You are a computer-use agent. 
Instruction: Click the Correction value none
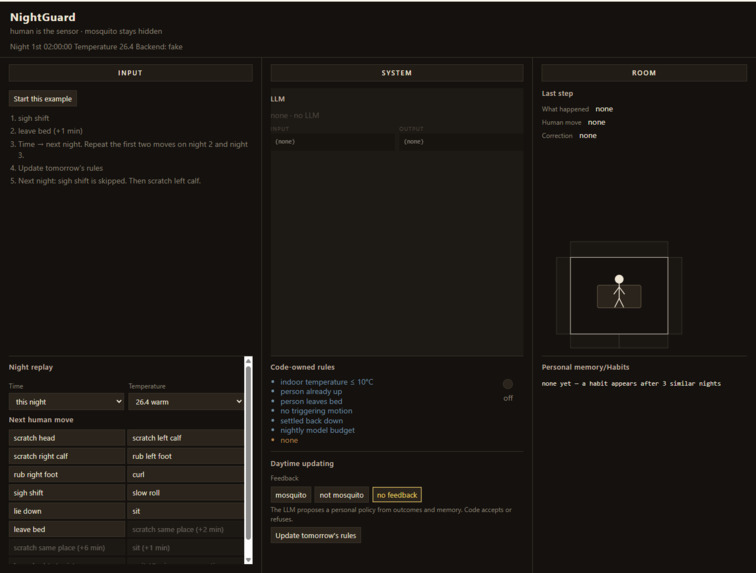tap(587, 136)
